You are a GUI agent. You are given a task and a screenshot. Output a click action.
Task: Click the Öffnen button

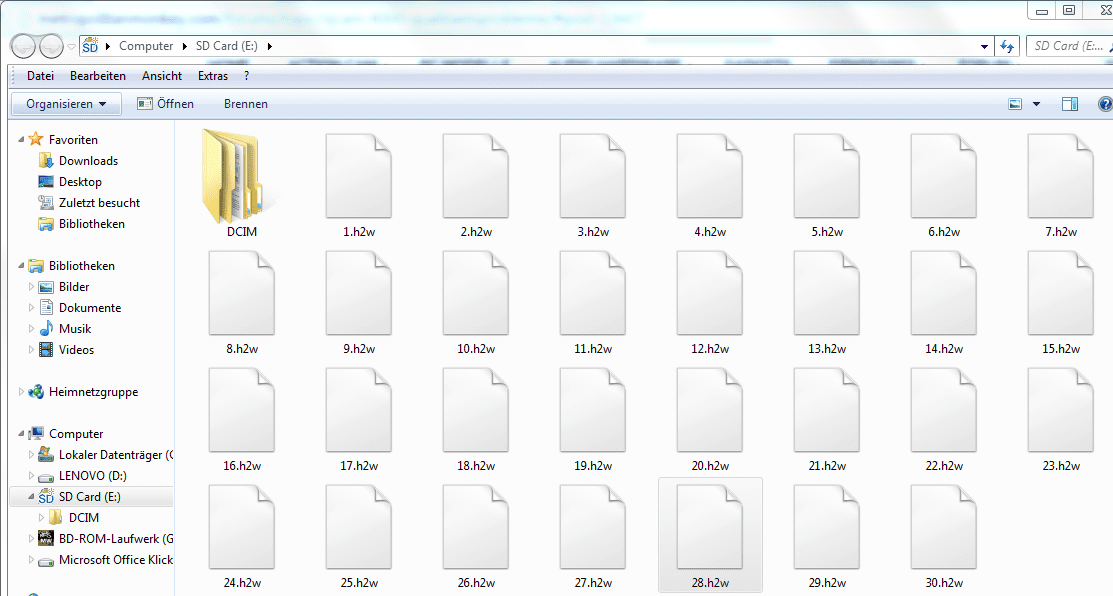166,104
